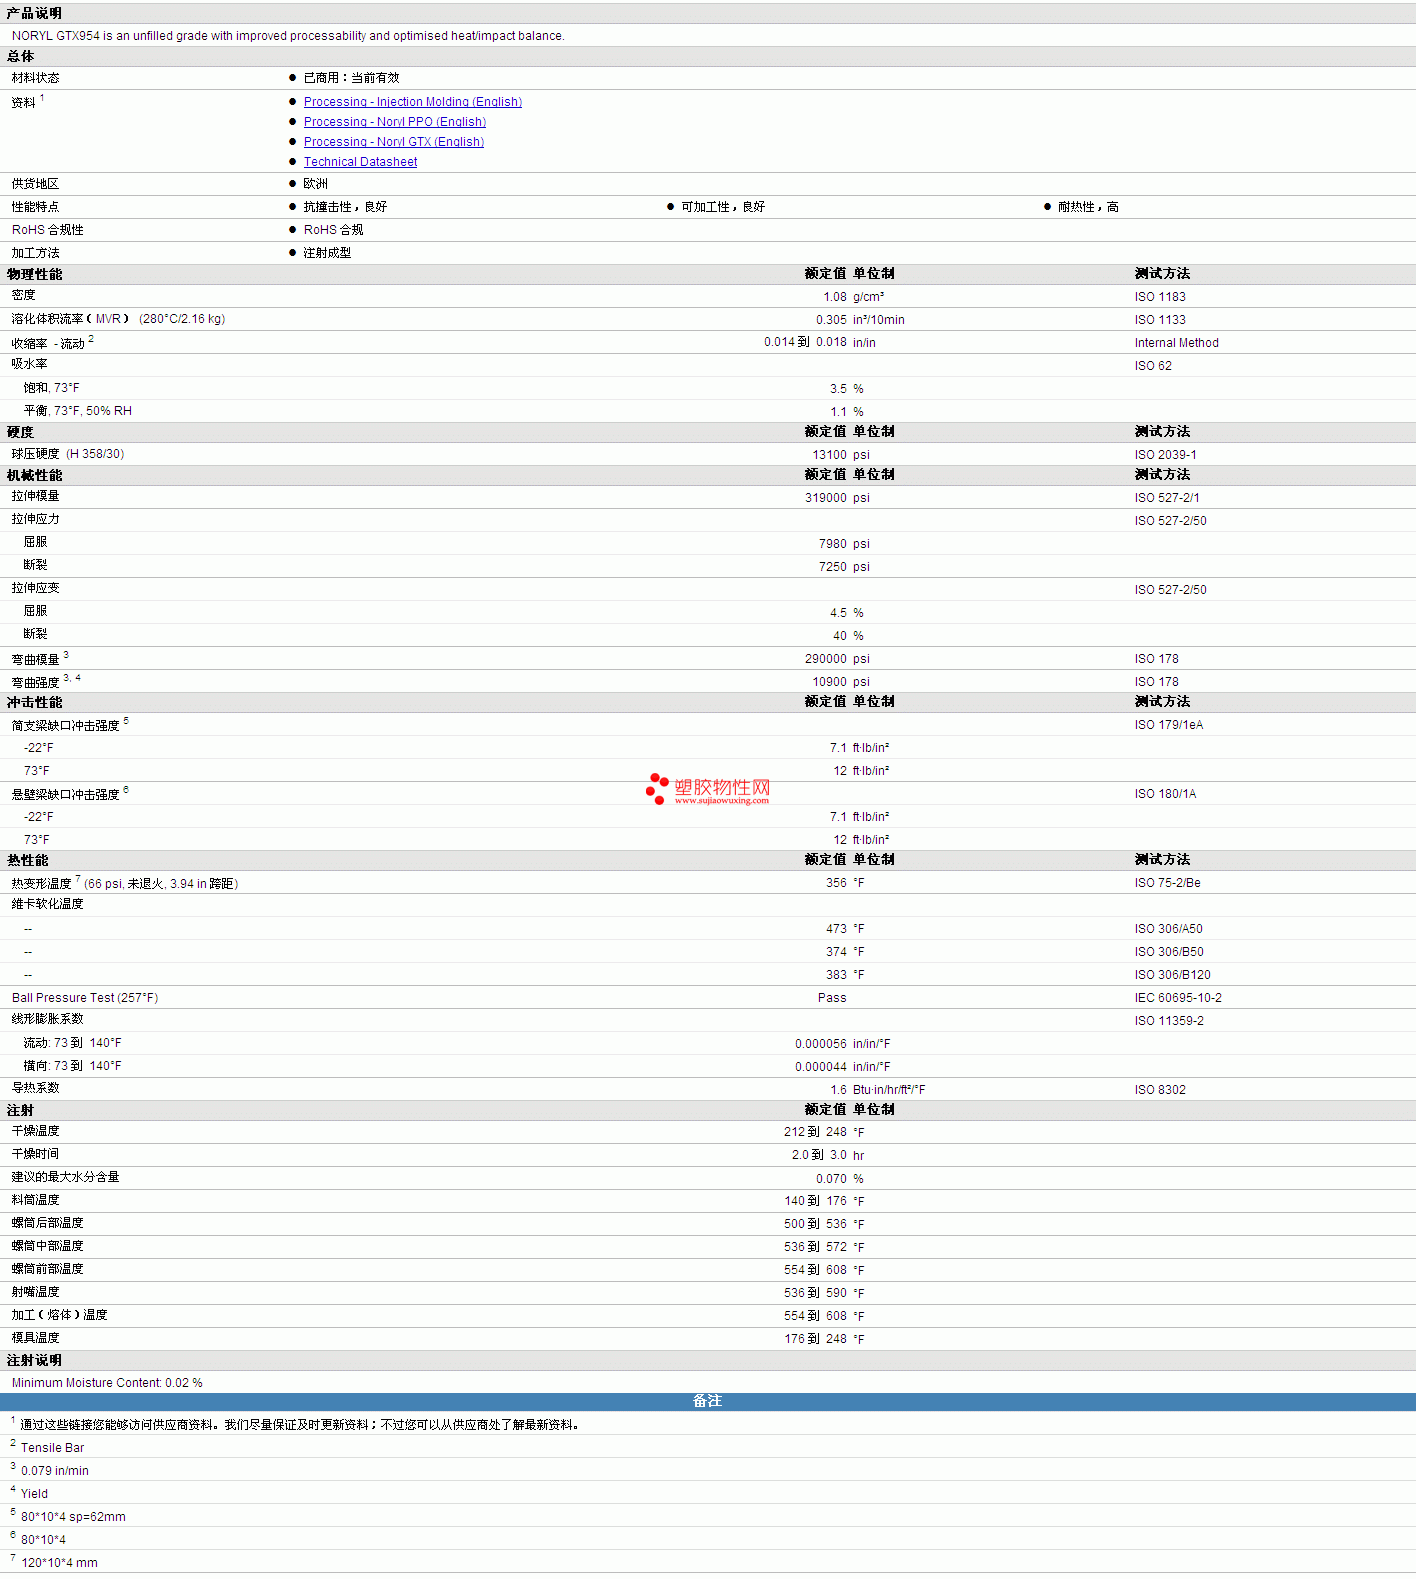Click the Pass result value
Image resolution: width=1416 pixels, height=1579 pixels.
[x=832, y=998]
